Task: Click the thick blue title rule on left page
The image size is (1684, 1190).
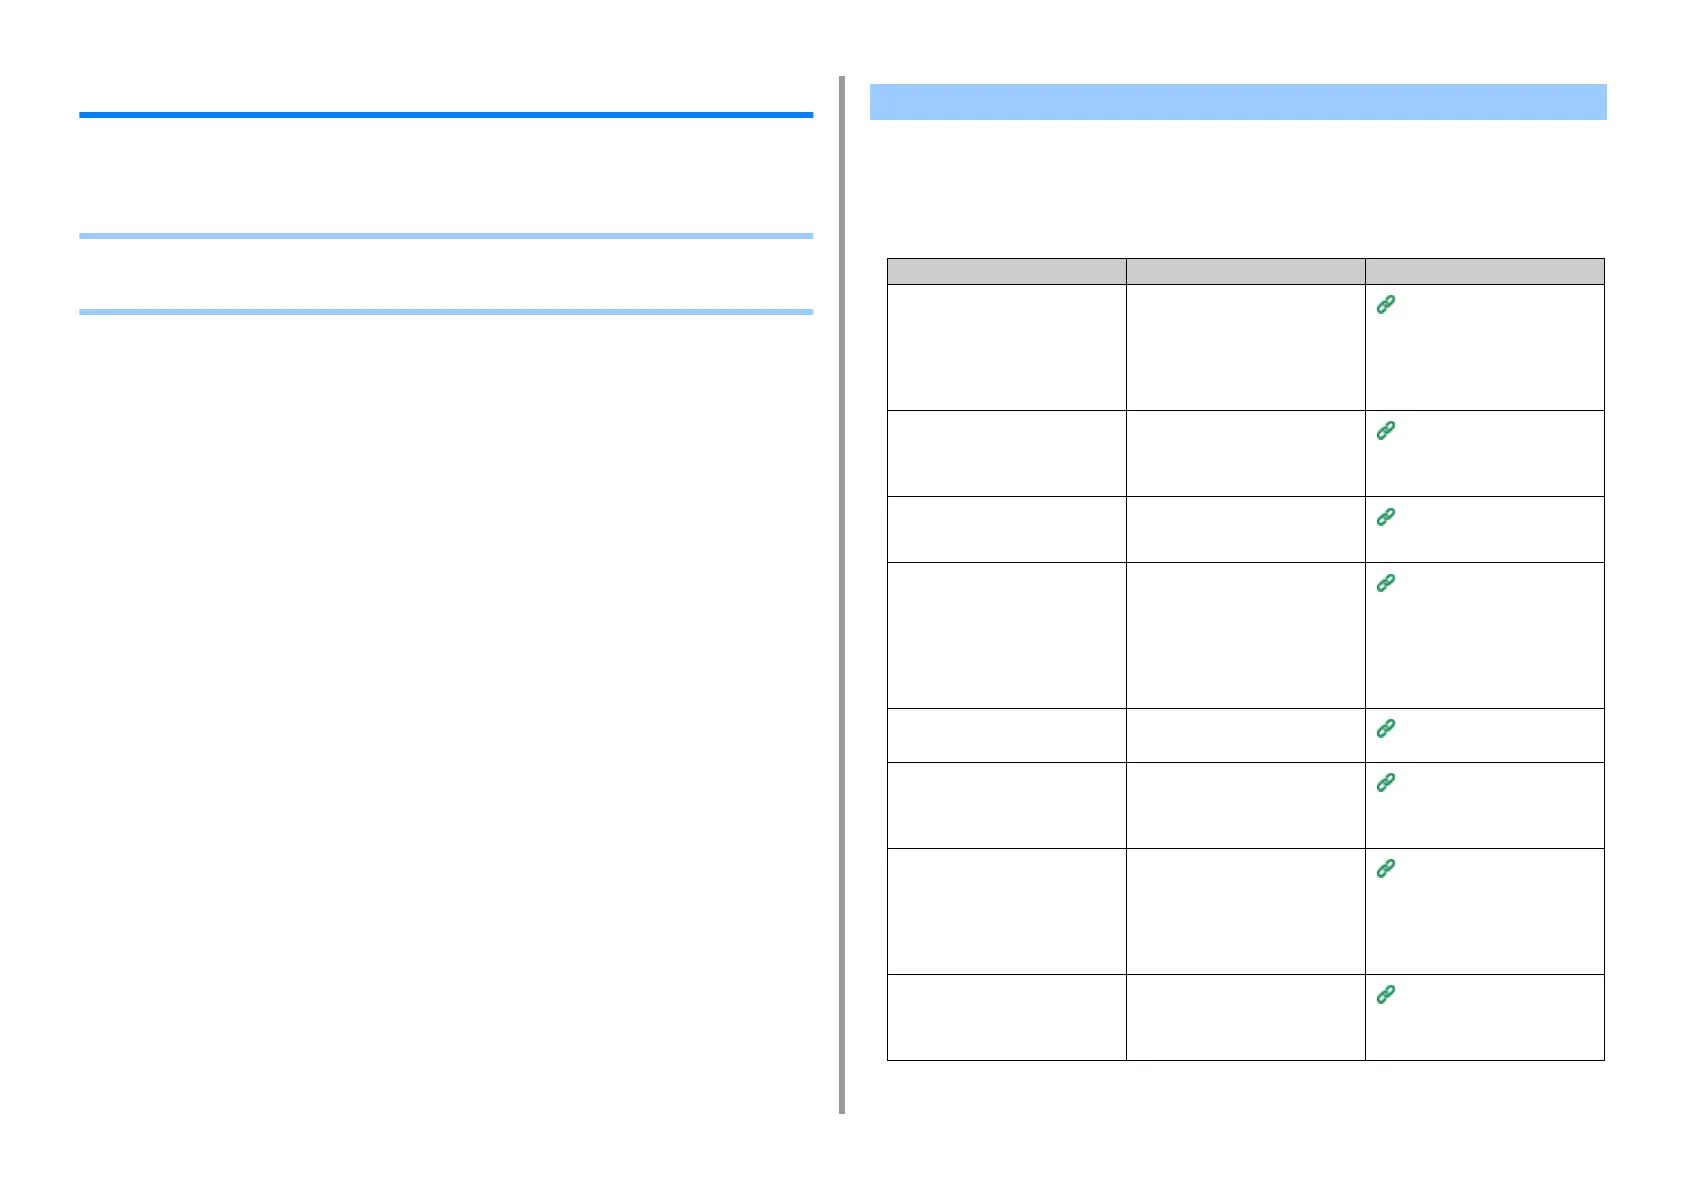Action: [446, 115]
